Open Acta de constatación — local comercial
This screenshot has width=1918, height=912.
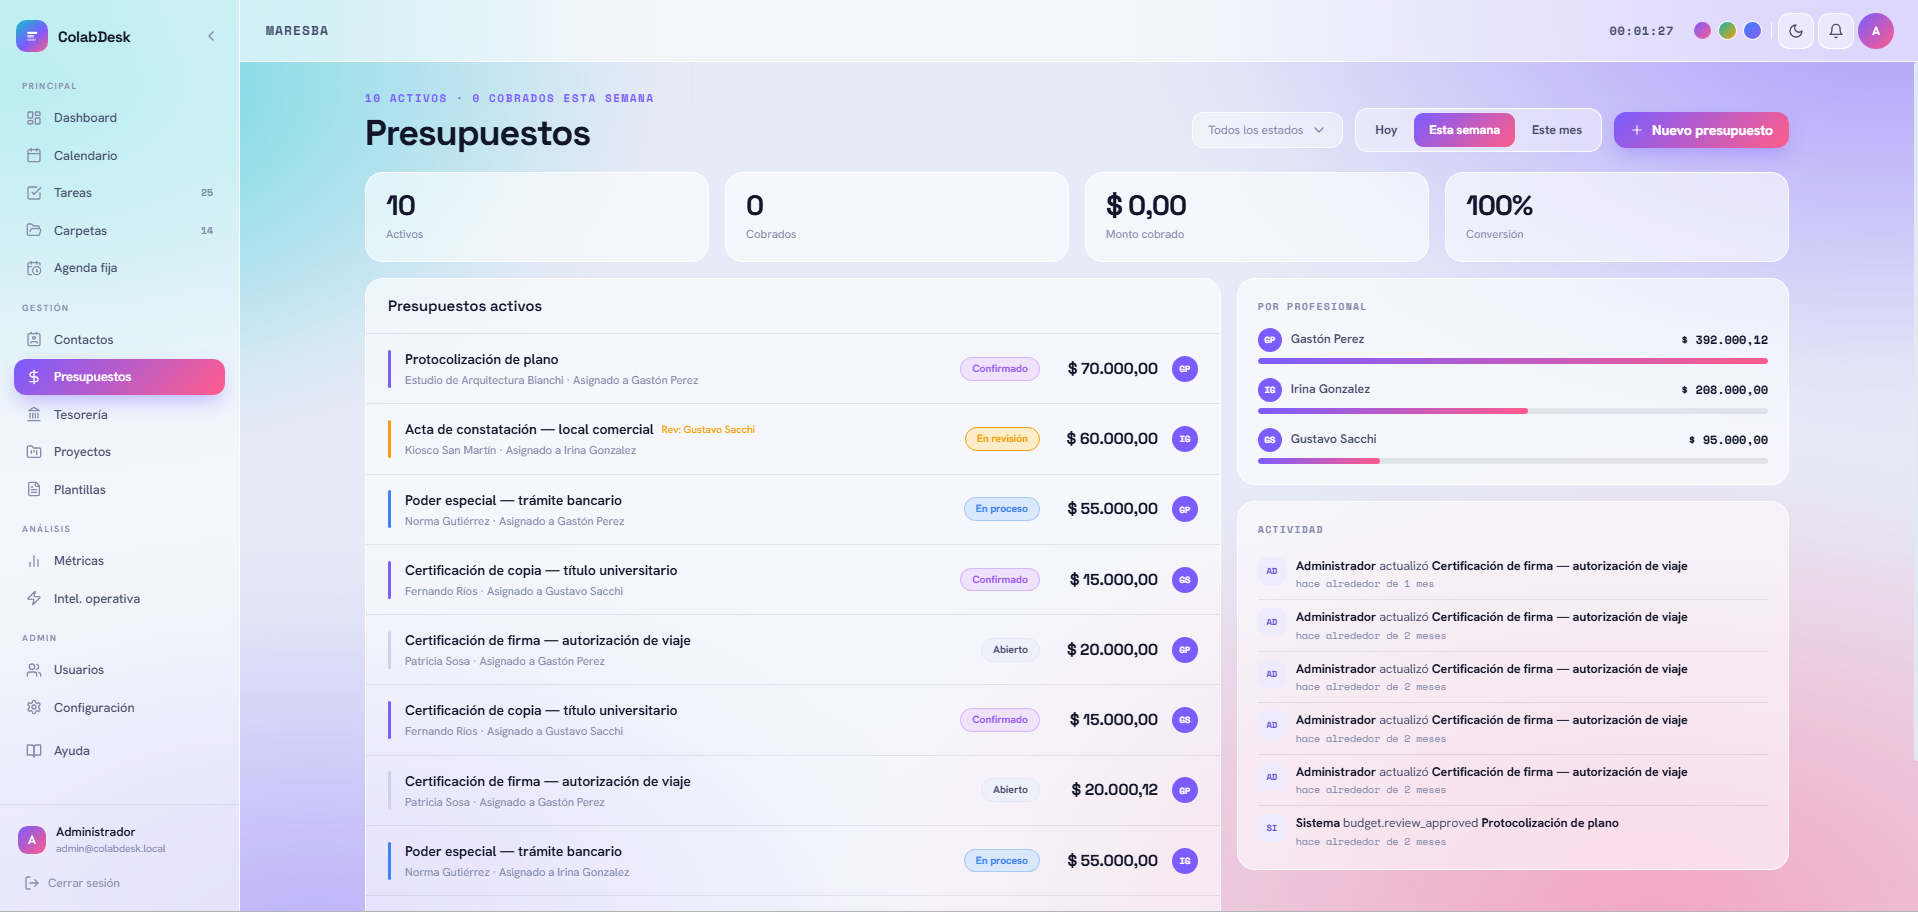[529, 430]
